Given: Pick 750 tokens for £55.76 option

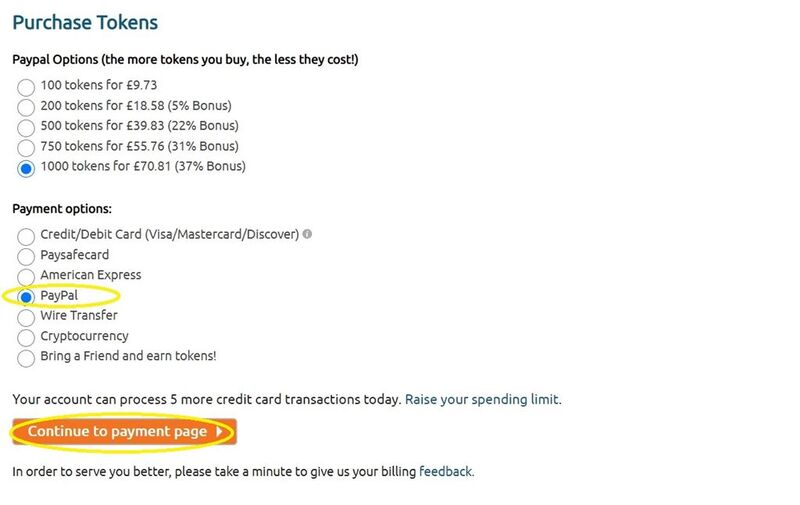Looking at the screenshot, I should tap(26, 148).
